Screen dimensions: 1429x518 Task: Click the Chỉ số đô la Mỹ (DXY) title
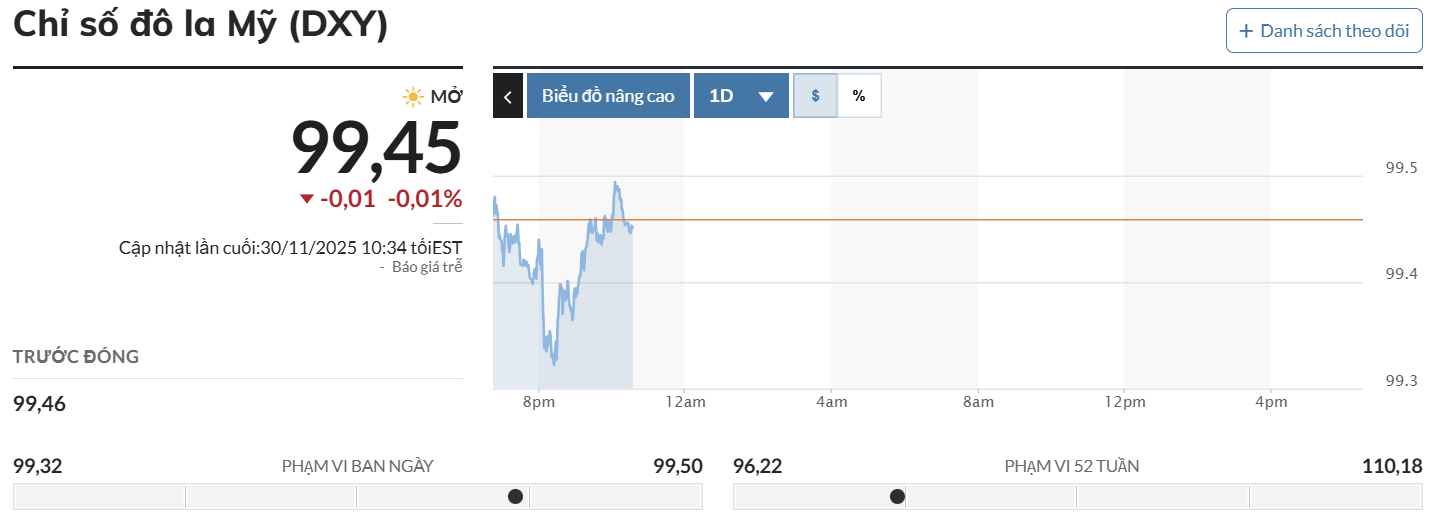pos(200,25)
